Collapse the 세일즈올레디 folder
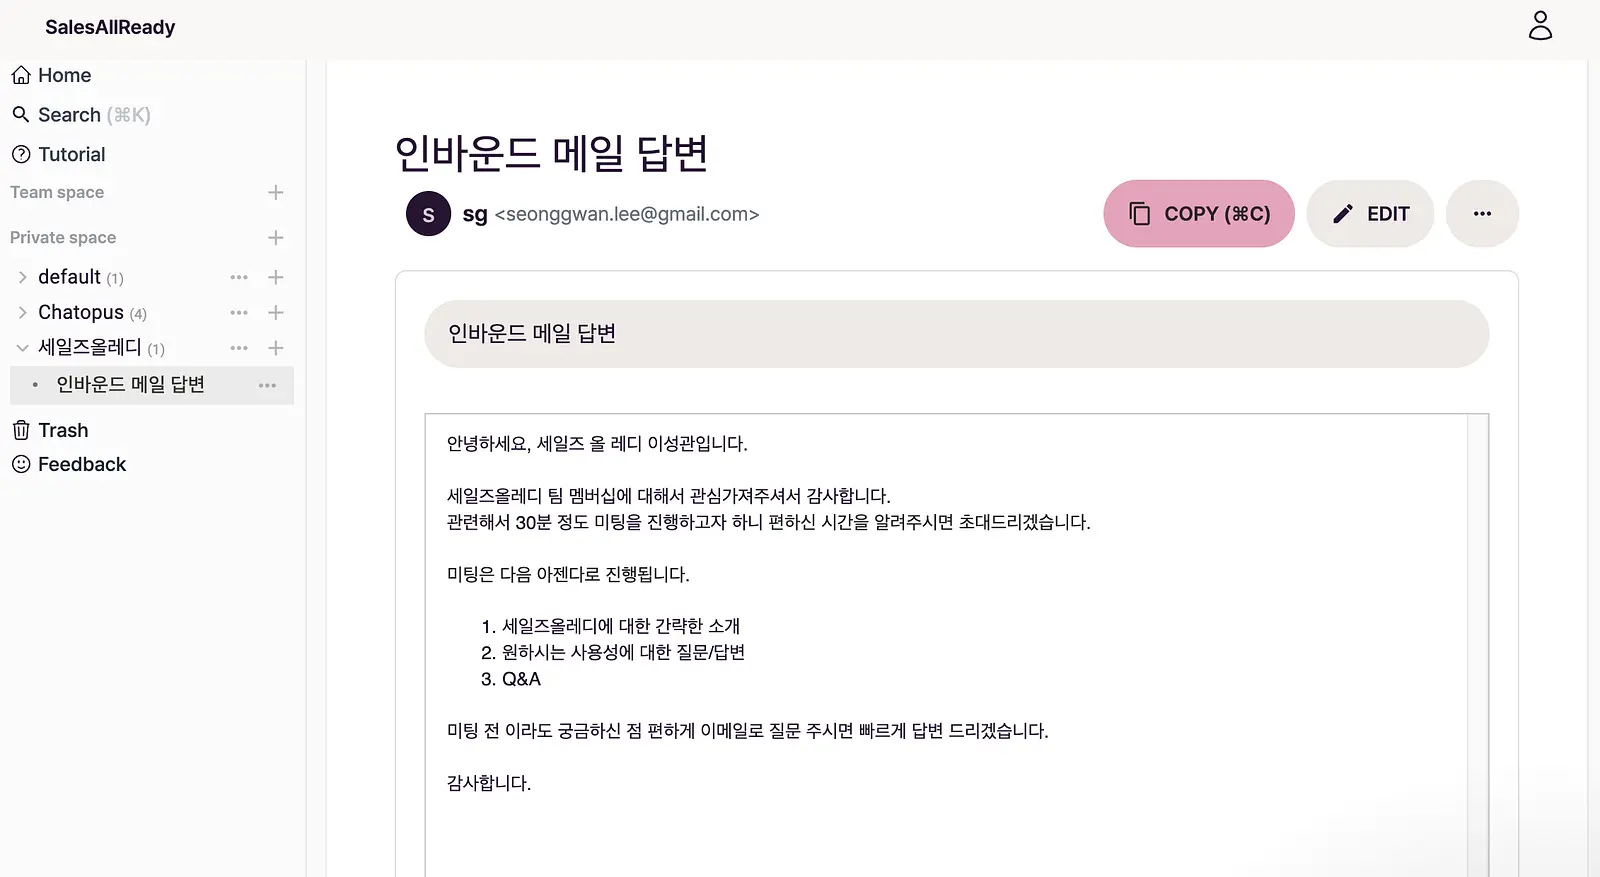 click(x=22, y=348)
